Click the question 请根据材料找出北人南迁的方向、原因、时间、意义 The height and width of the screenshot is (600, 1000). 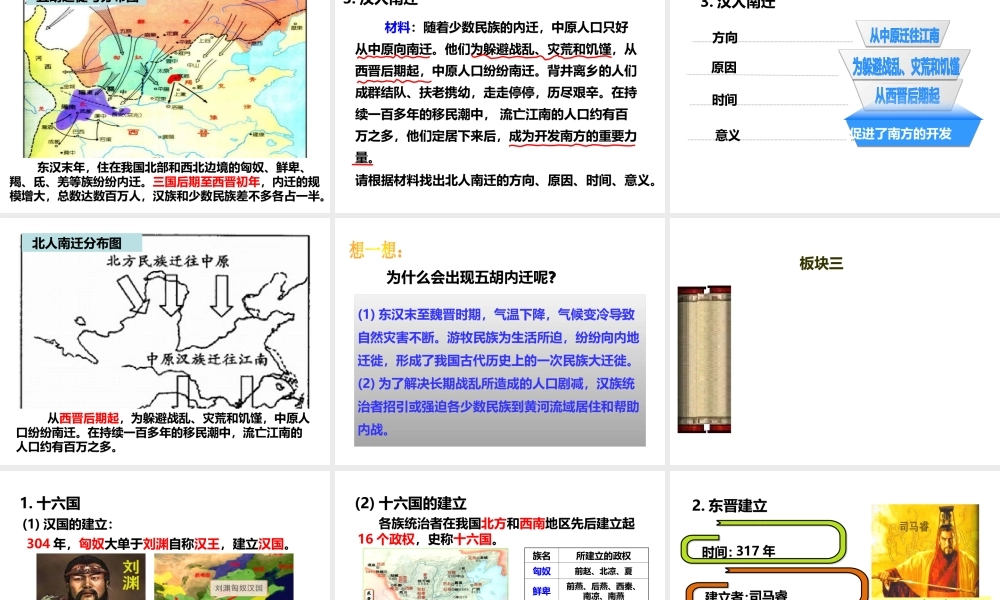point(506,180)
